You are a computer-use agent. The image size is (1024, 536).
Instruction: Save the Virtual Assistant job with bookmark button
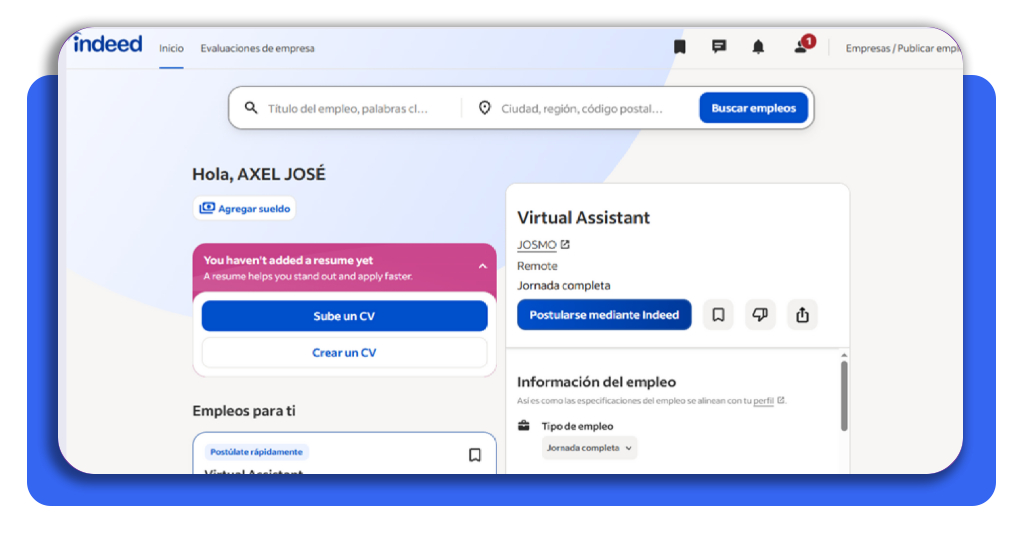coord(718,315)
